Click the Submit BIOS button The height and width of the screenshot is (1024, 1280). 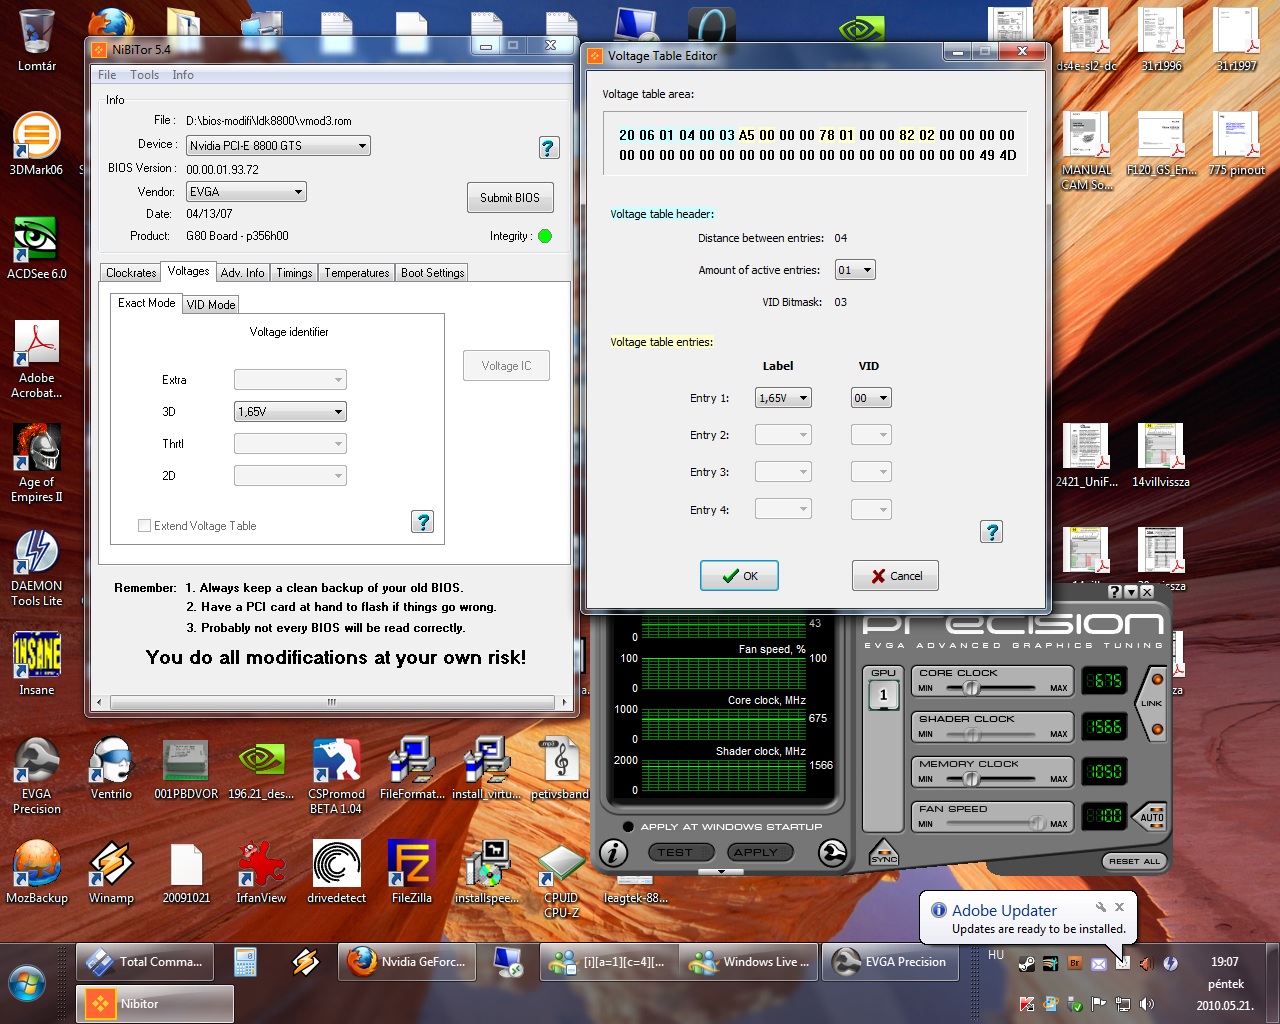coord(510,198)
